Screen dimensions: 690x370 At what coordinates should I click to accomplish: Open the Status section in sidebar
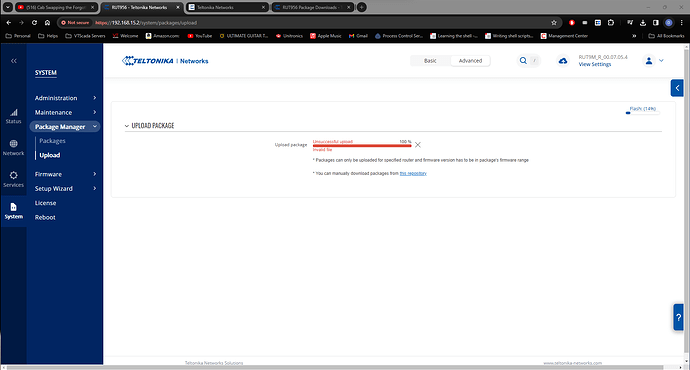pyautogui.click(x=14, y=116)
